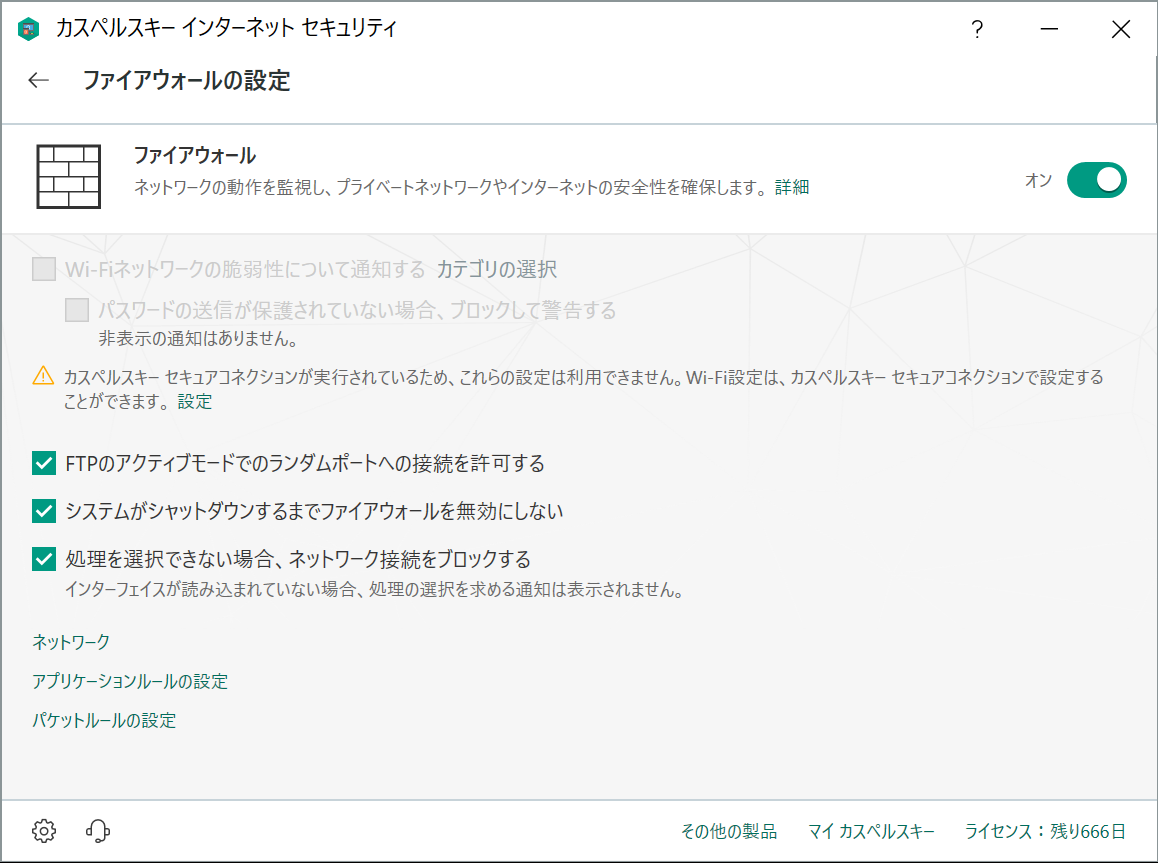Click the warning triangle icon

pos(40,373)
